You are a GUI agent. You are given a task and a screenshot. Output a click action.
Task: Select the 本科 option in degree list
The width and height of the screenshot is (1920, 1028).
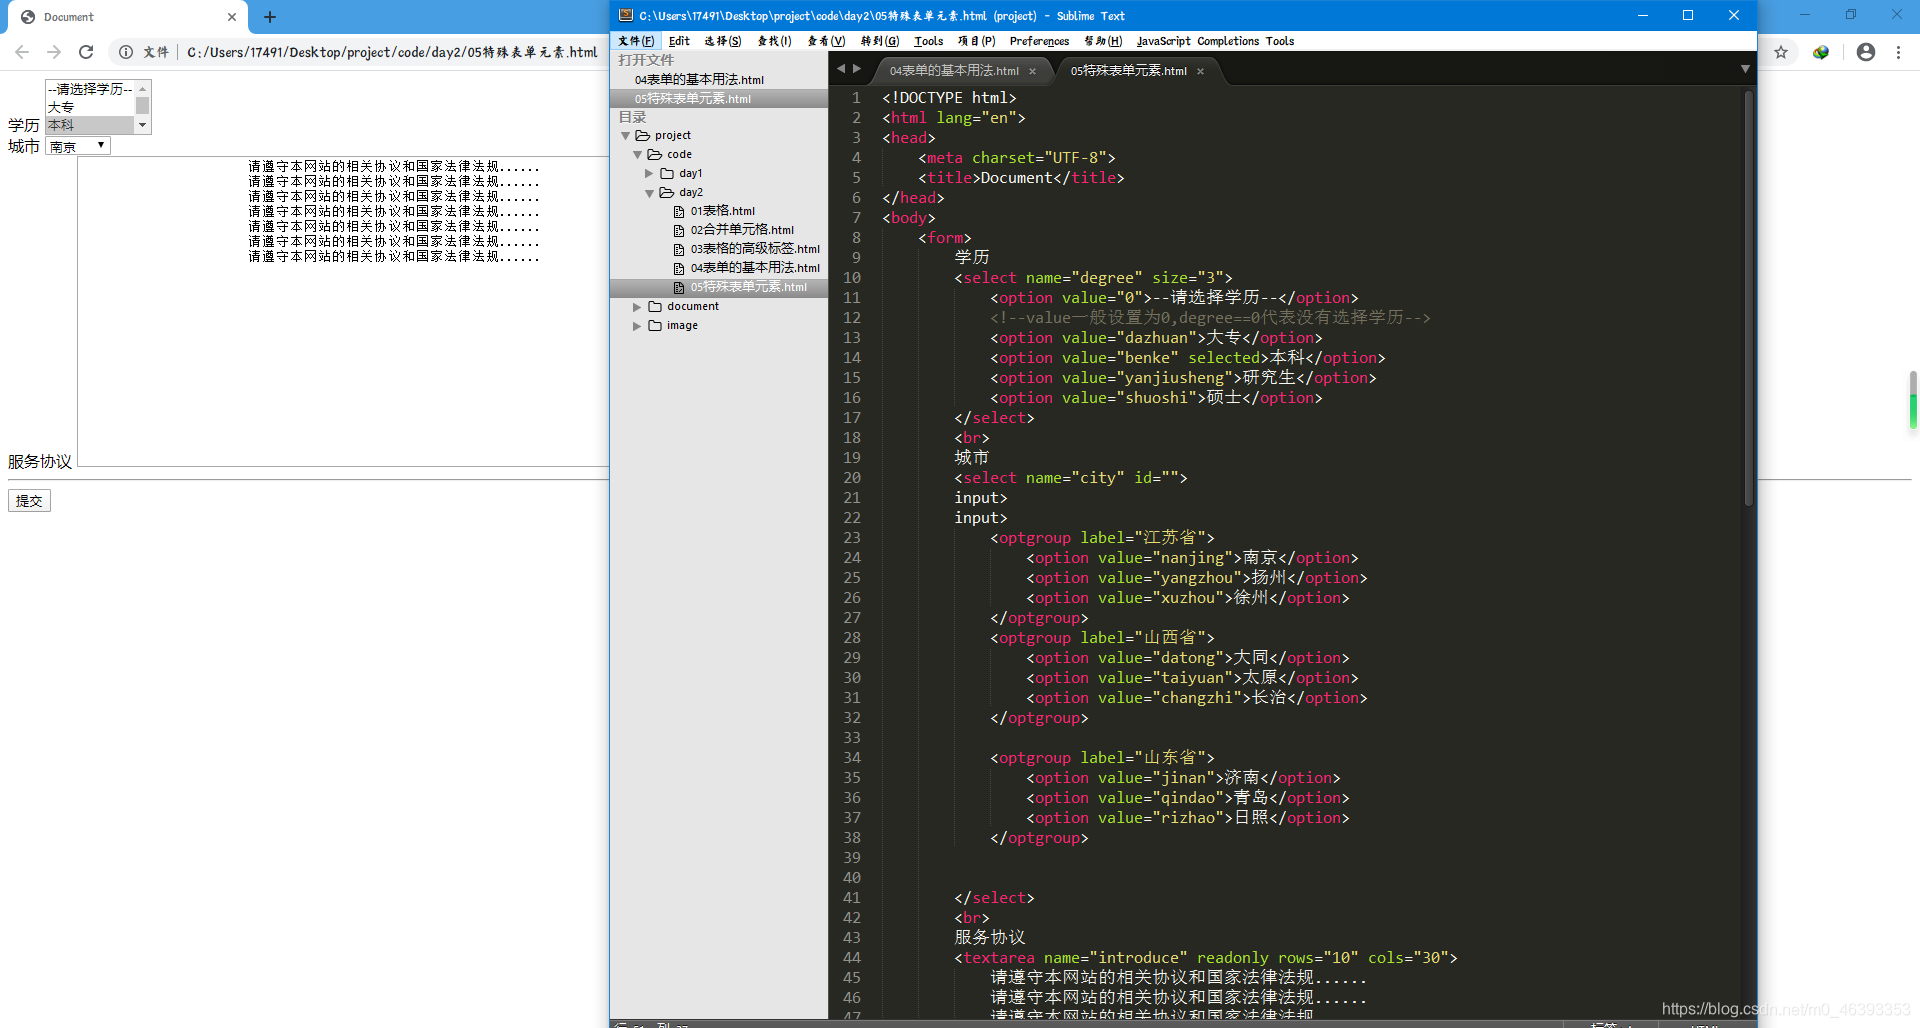pyautogui.click(x=90, y=125)
